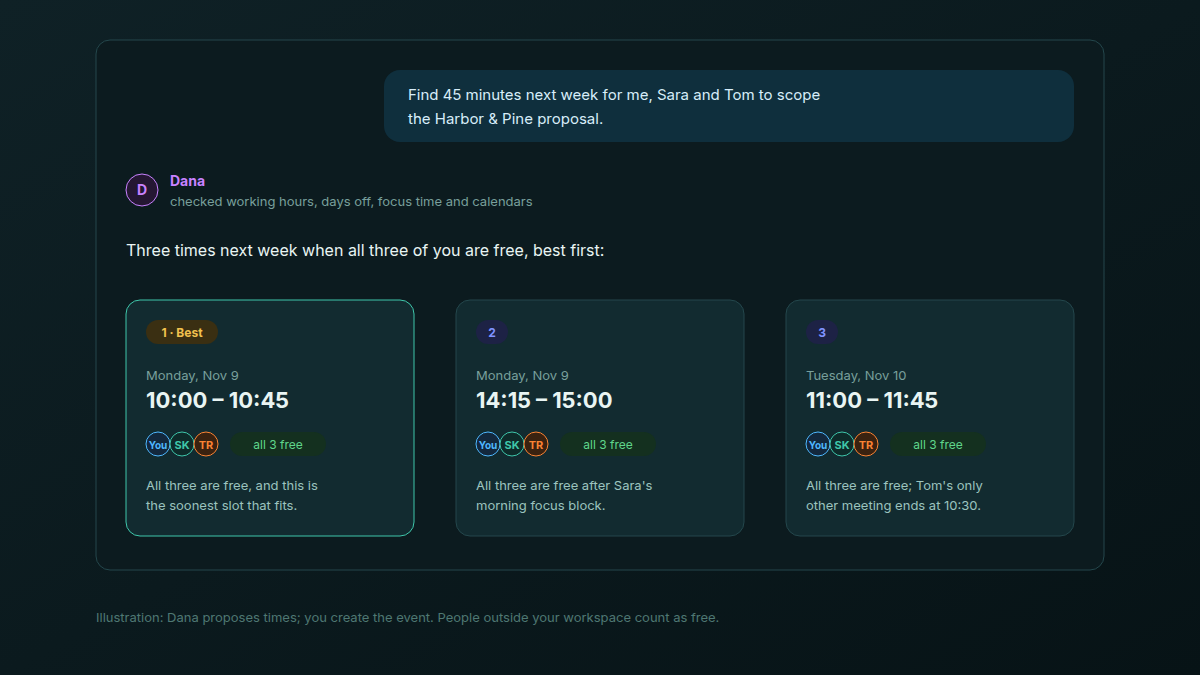1200x675 pixels.
Task: Click 'all 3 free' pill in second card
Action: 608,444
